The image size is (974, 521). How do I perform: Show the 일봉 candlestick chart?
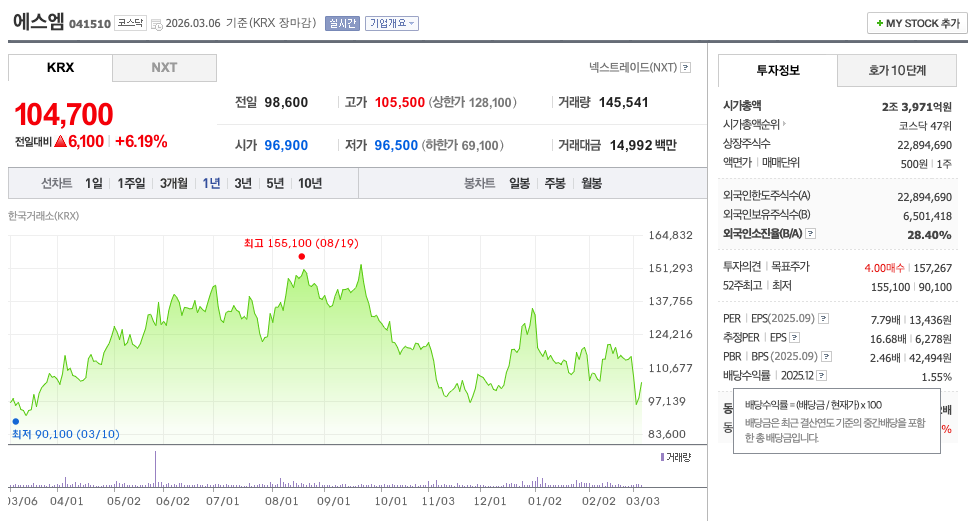(519, 183)
